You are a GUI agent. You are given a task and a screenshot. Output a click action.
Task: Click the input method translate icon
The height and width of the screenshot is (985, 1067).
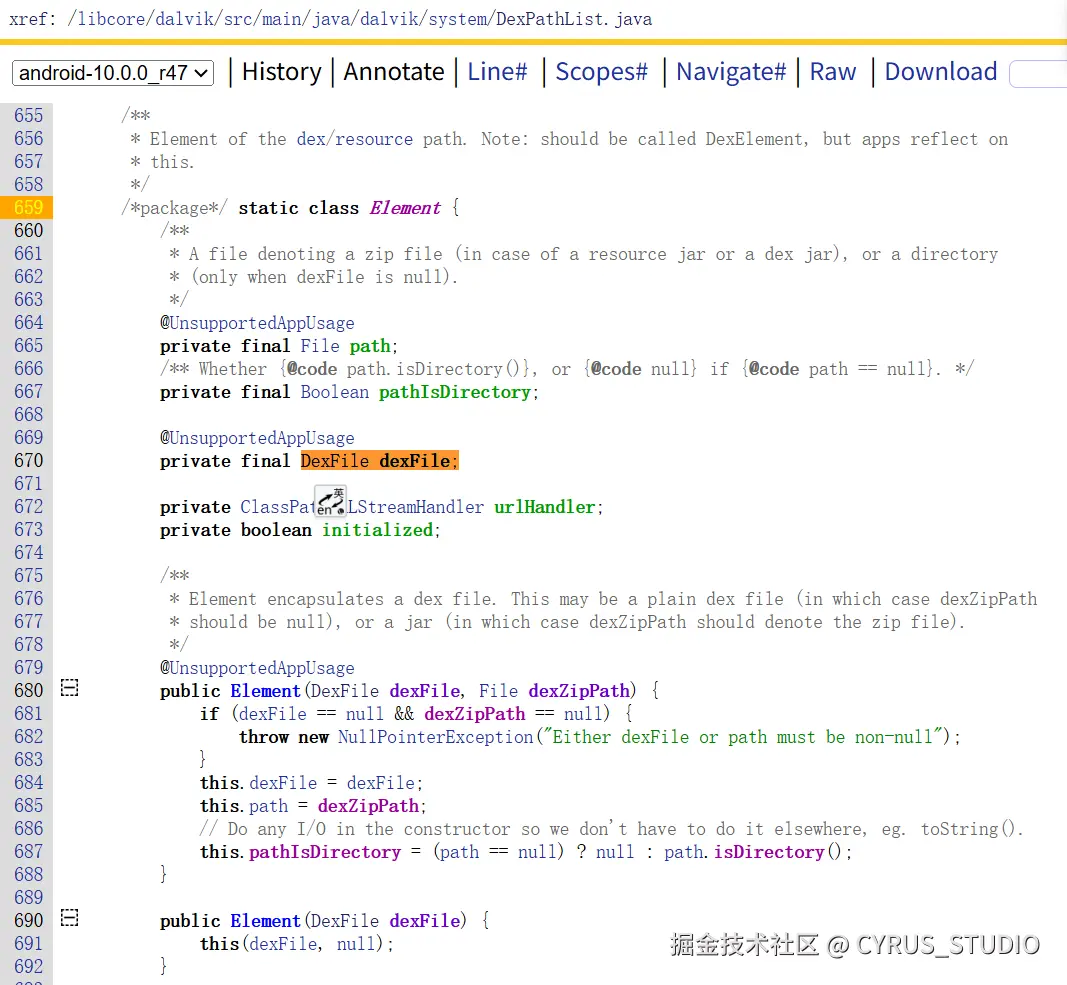[x=331, y=501]
